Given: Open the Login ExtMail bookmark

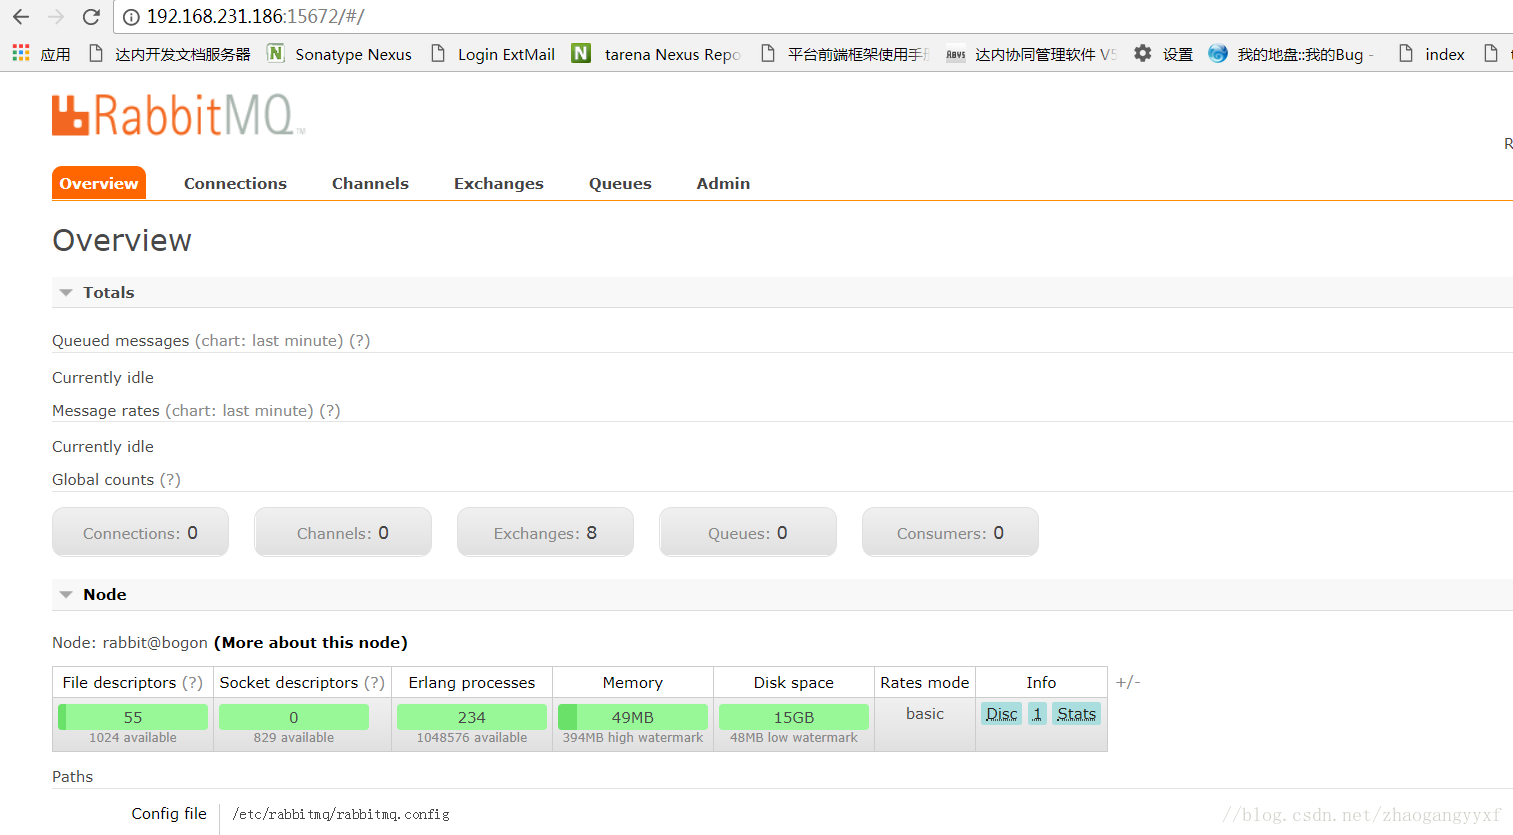Looking at the screenshot, I should coord(493,54).
